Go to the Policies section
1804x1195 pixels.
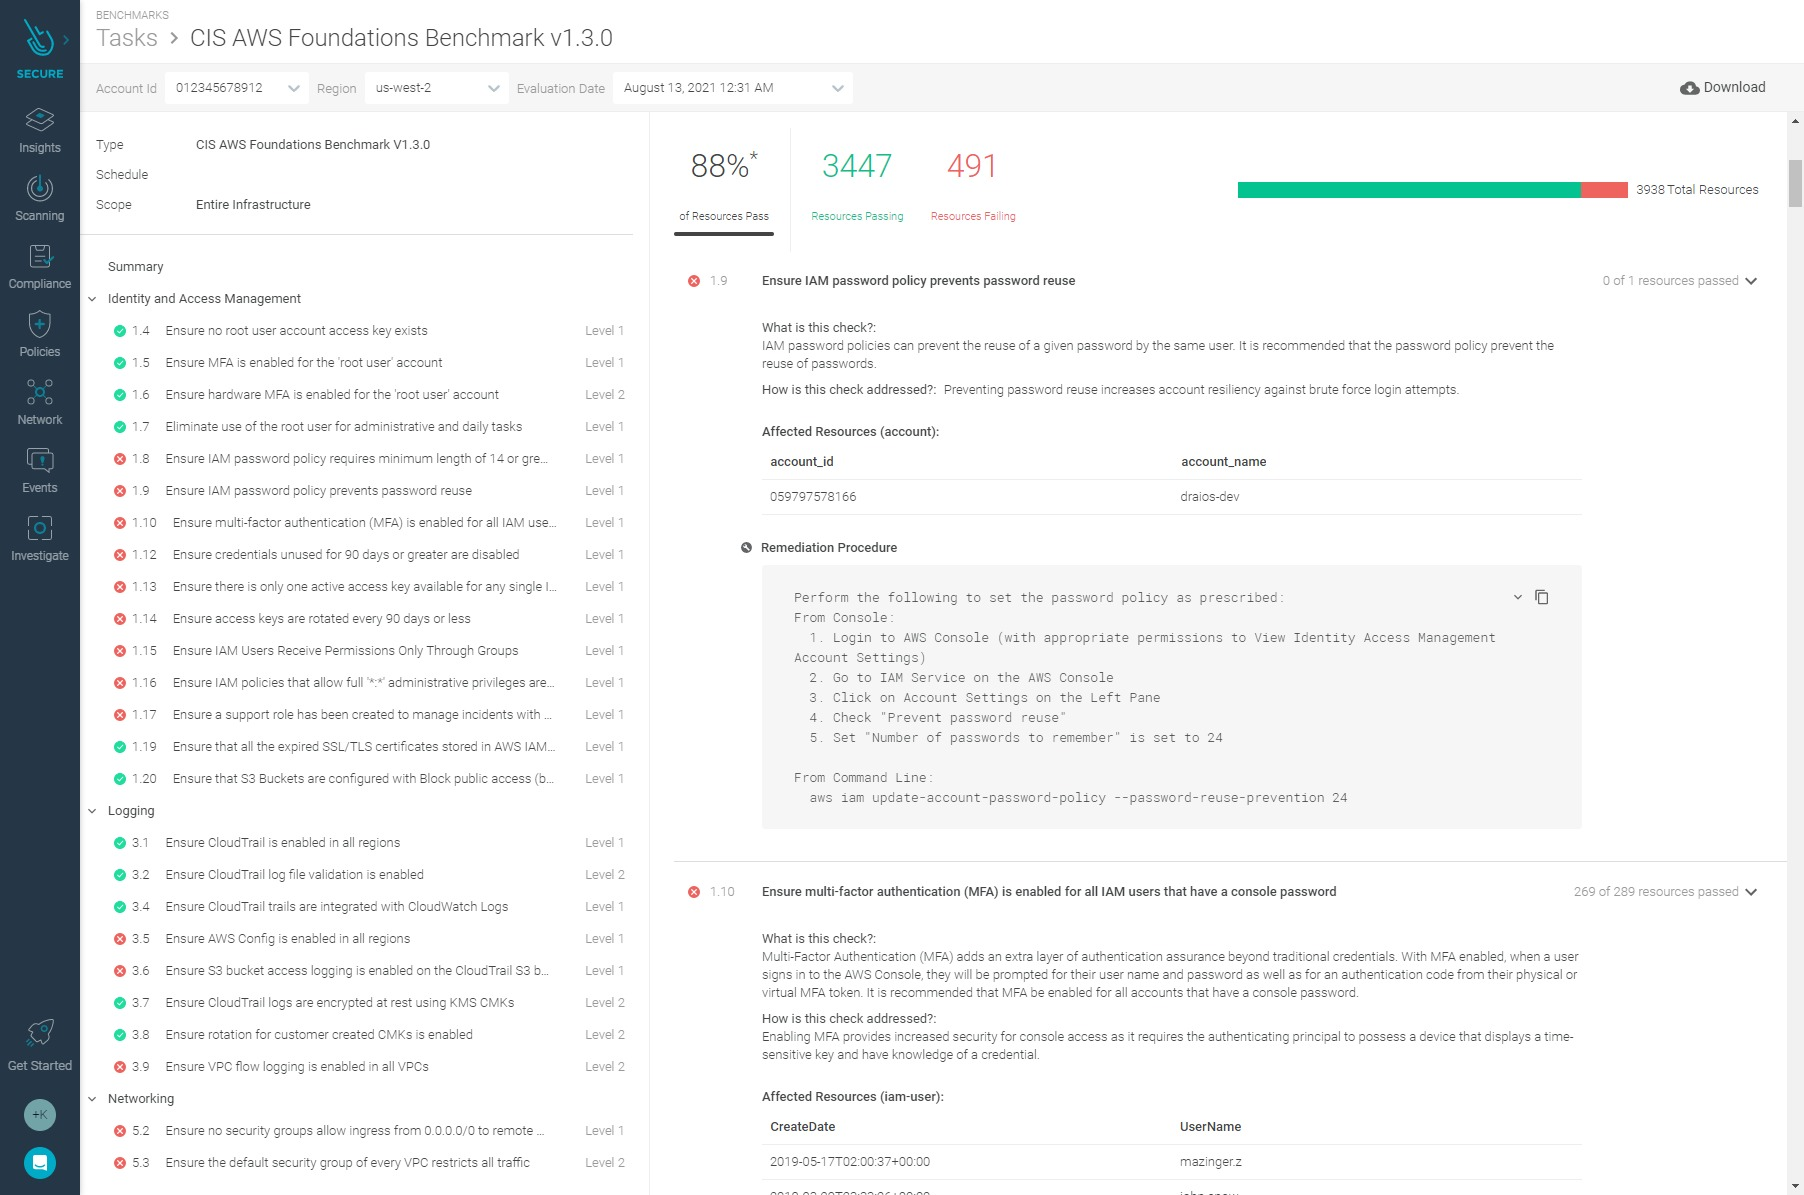click(x=39, y=333)
